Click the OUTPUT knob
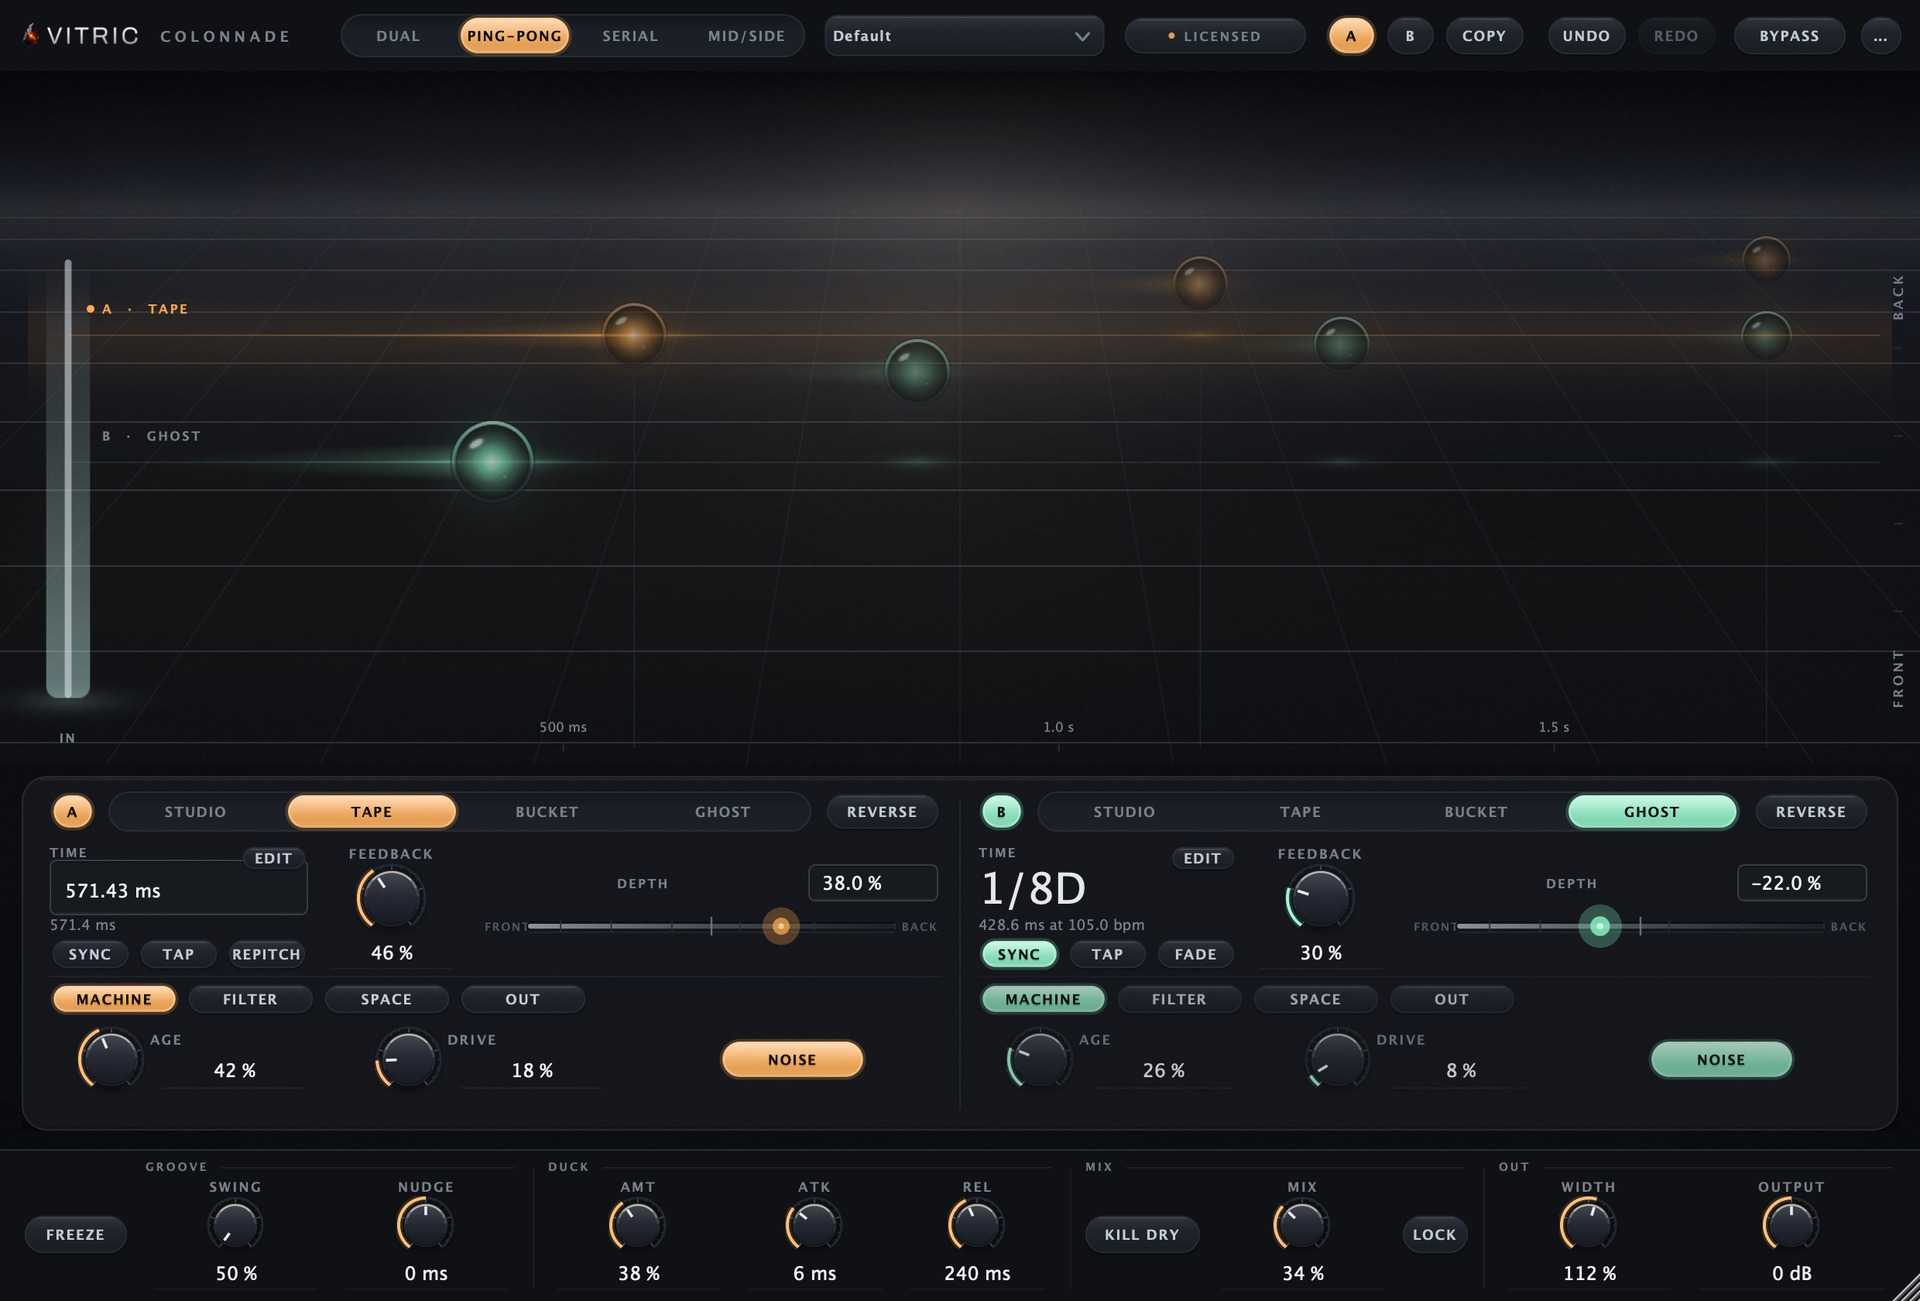1920x1301 pixels. point(1791,1225)
